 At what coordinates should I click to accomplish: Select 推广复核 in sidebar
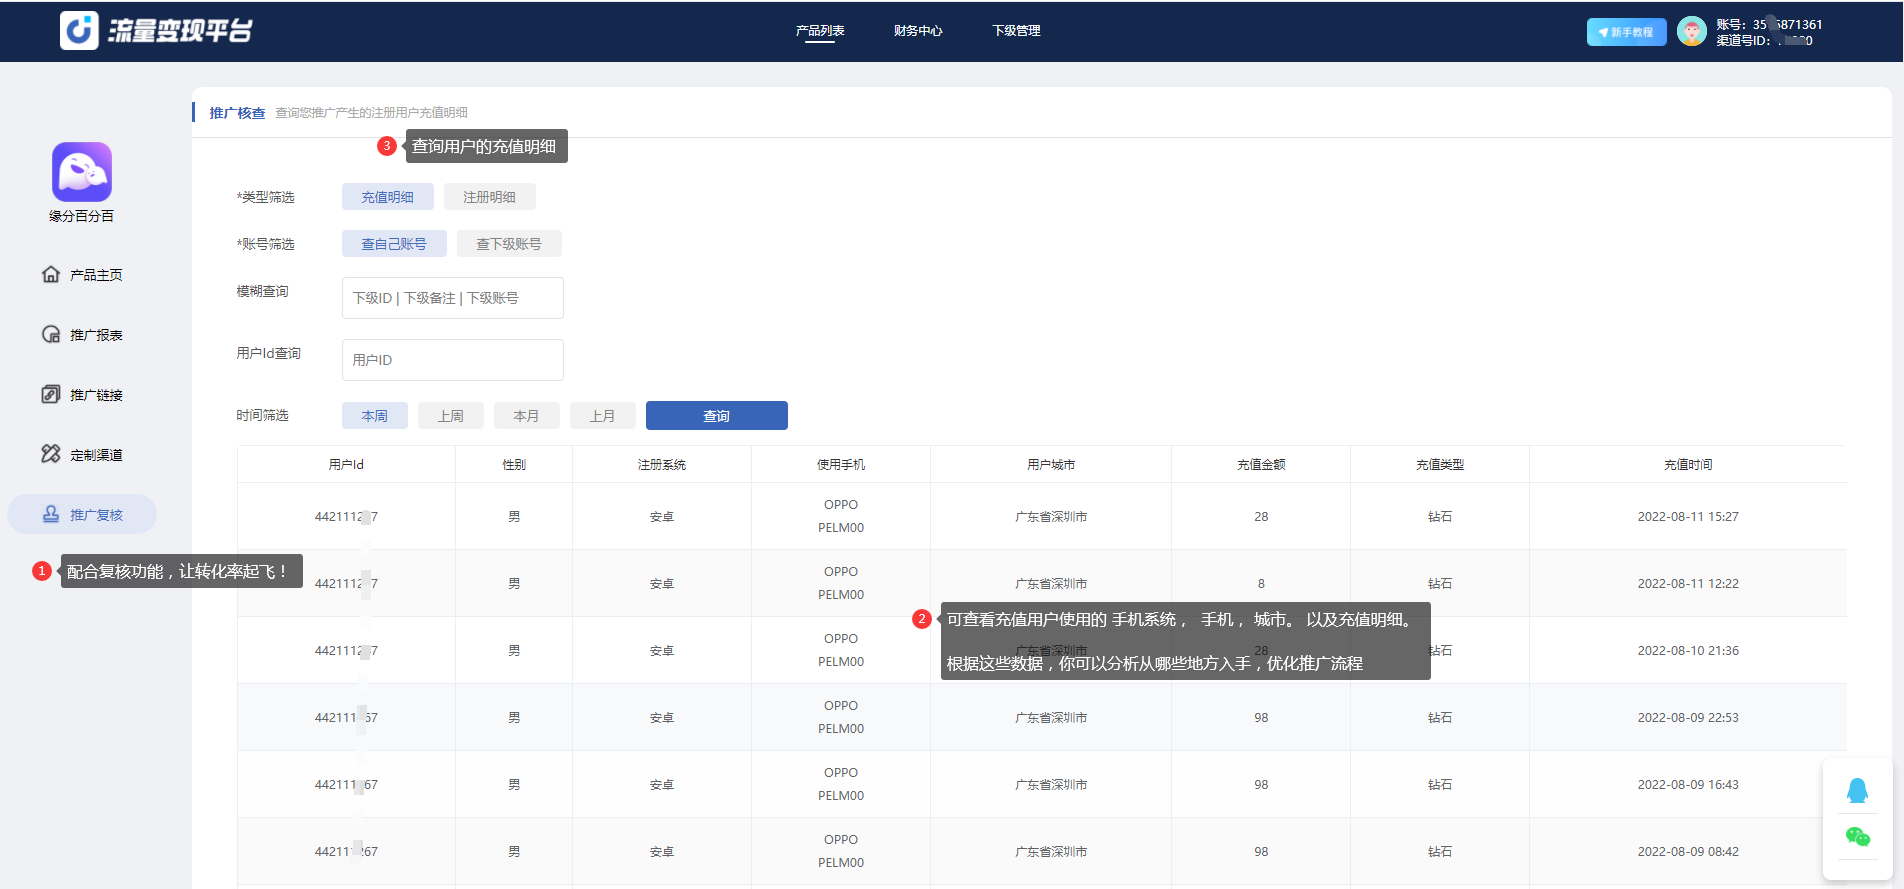[82, 514]
